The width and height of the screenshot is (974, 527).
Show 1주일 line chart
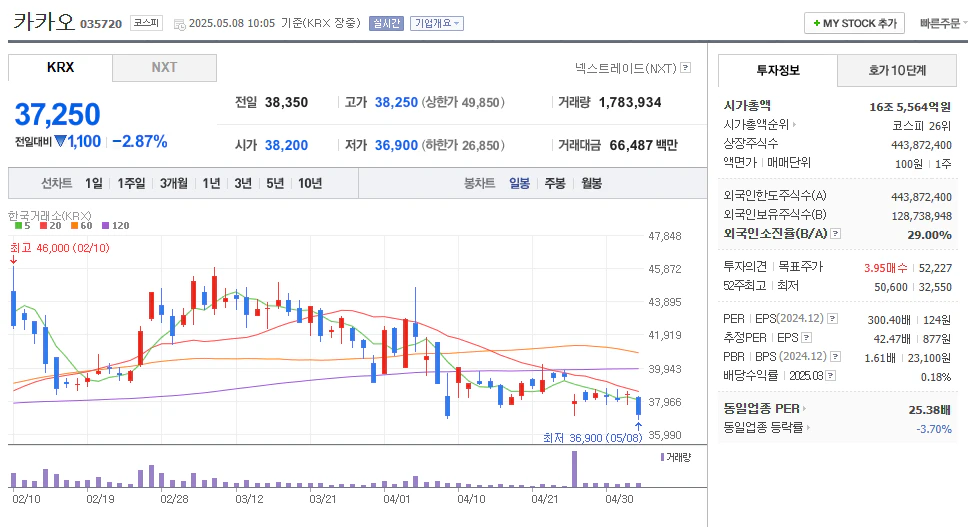pos(131,183)
